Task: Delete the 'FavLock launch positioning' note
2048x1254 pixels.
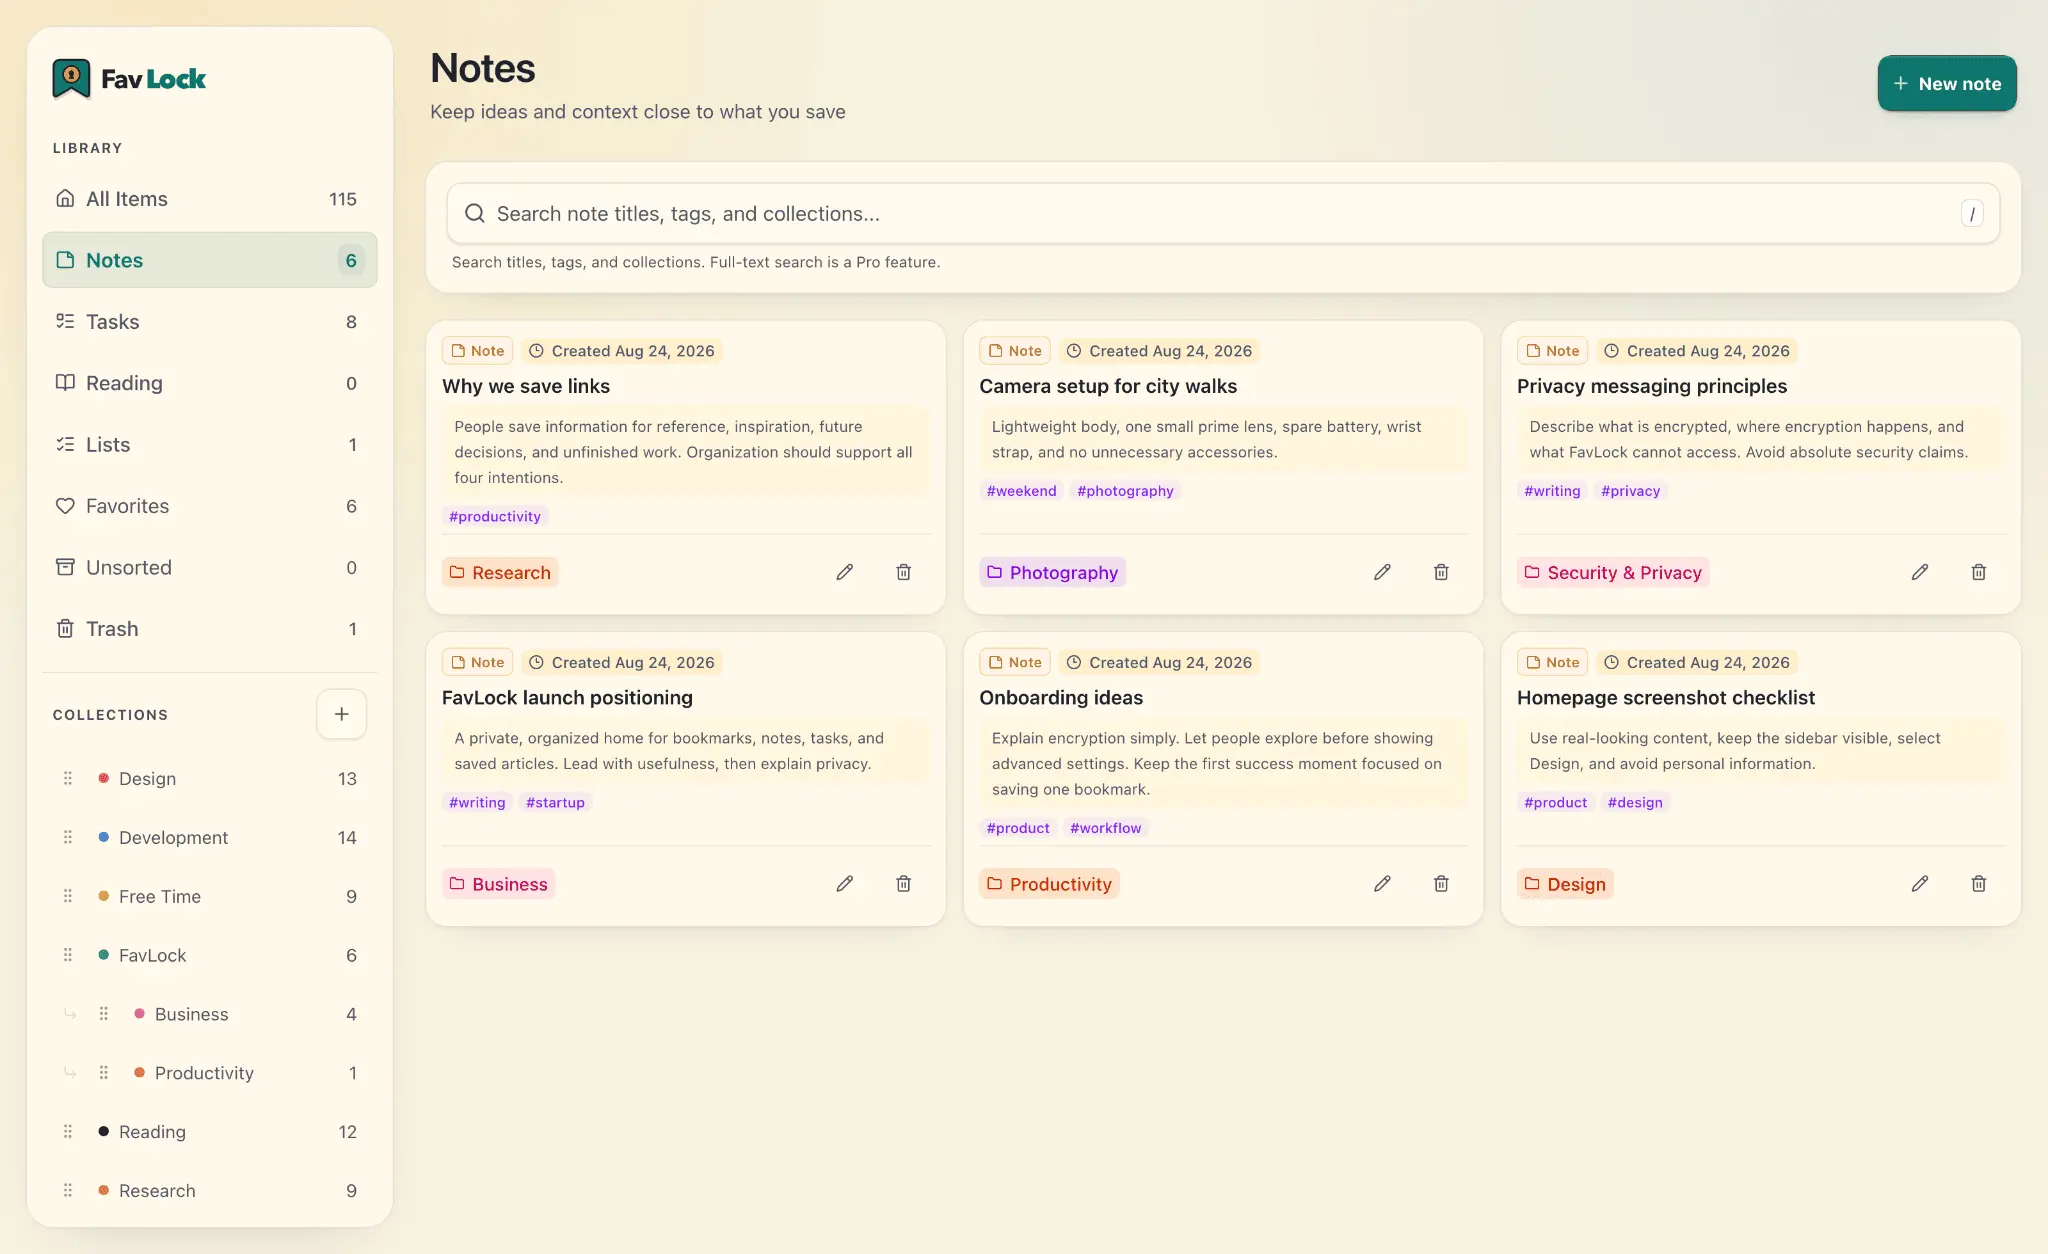Action: click(903, 884)
